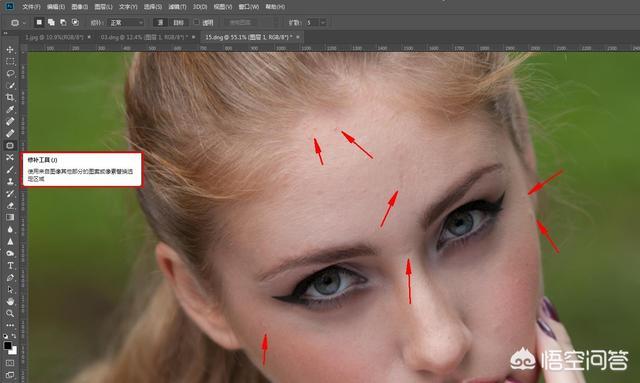This screenshot has height=383, width=640.
Task: Open the 编辑(E) menu
Action: coord(56,7)
